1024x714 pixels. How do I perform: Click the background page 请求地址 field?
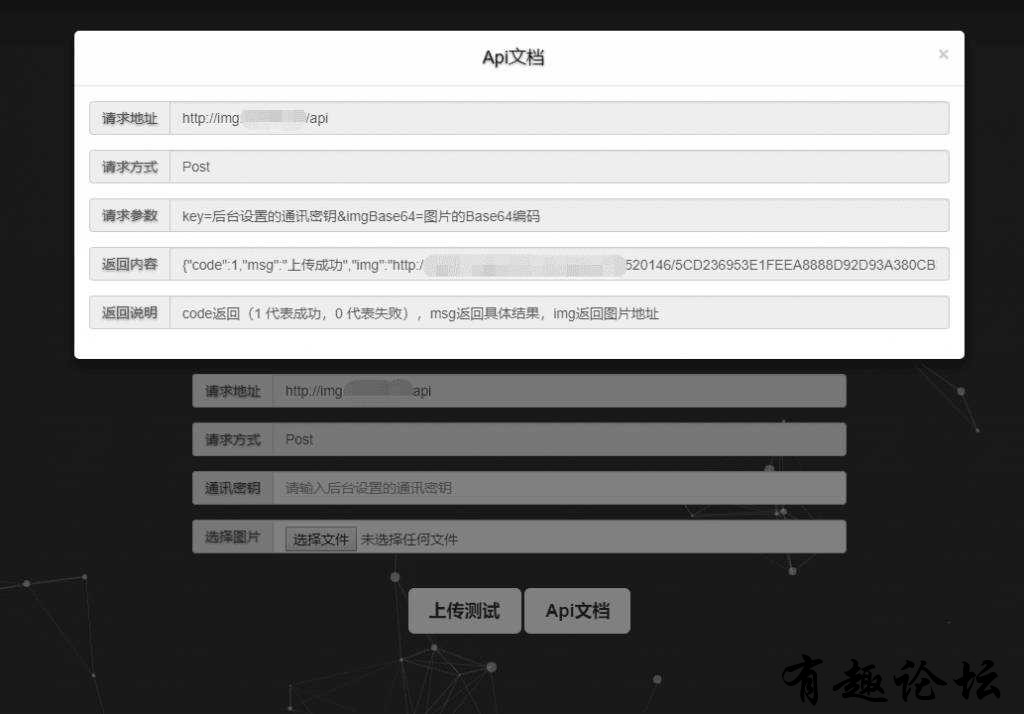tap(559, 391)
